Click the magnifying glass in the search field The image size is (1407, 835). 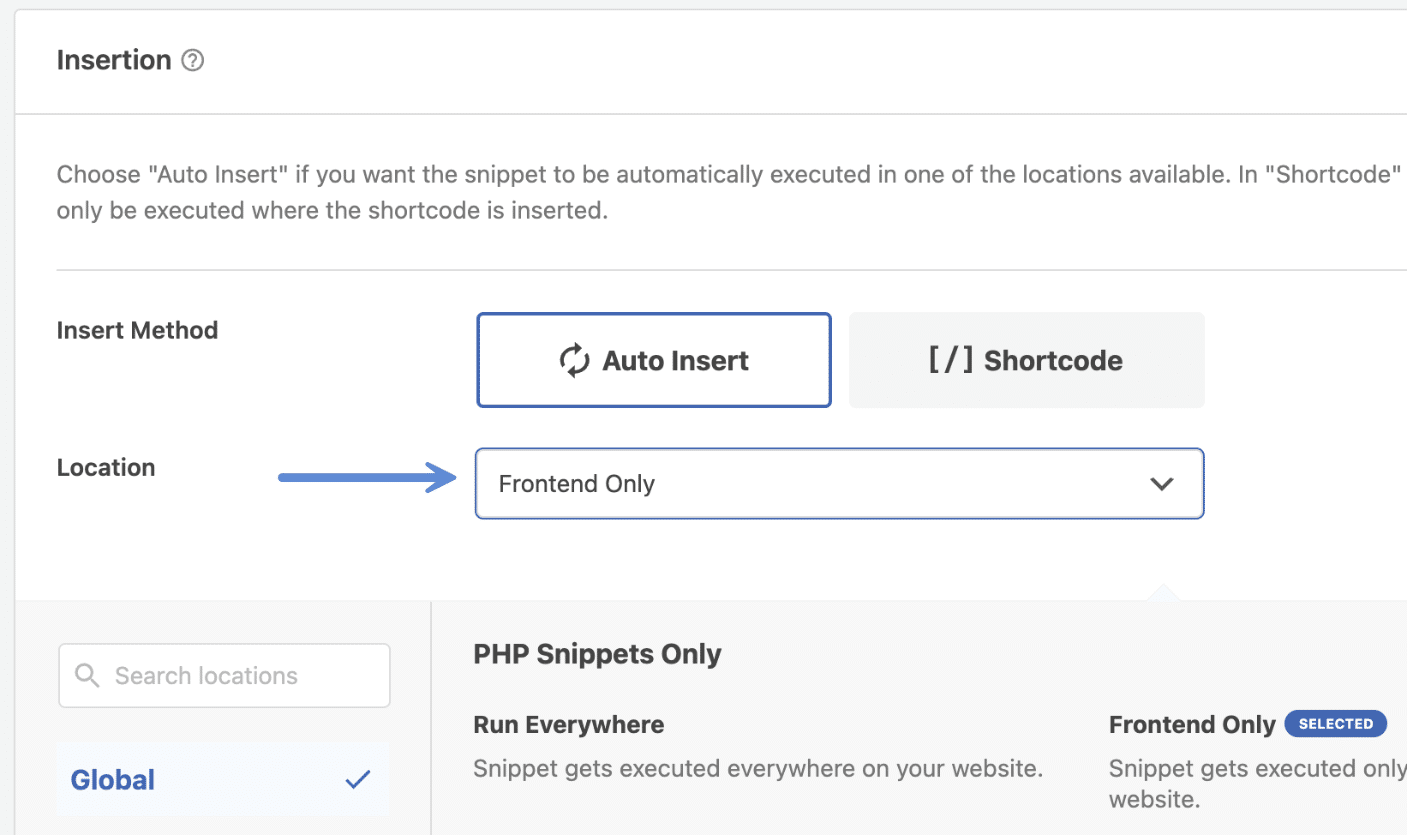point(86,675)
